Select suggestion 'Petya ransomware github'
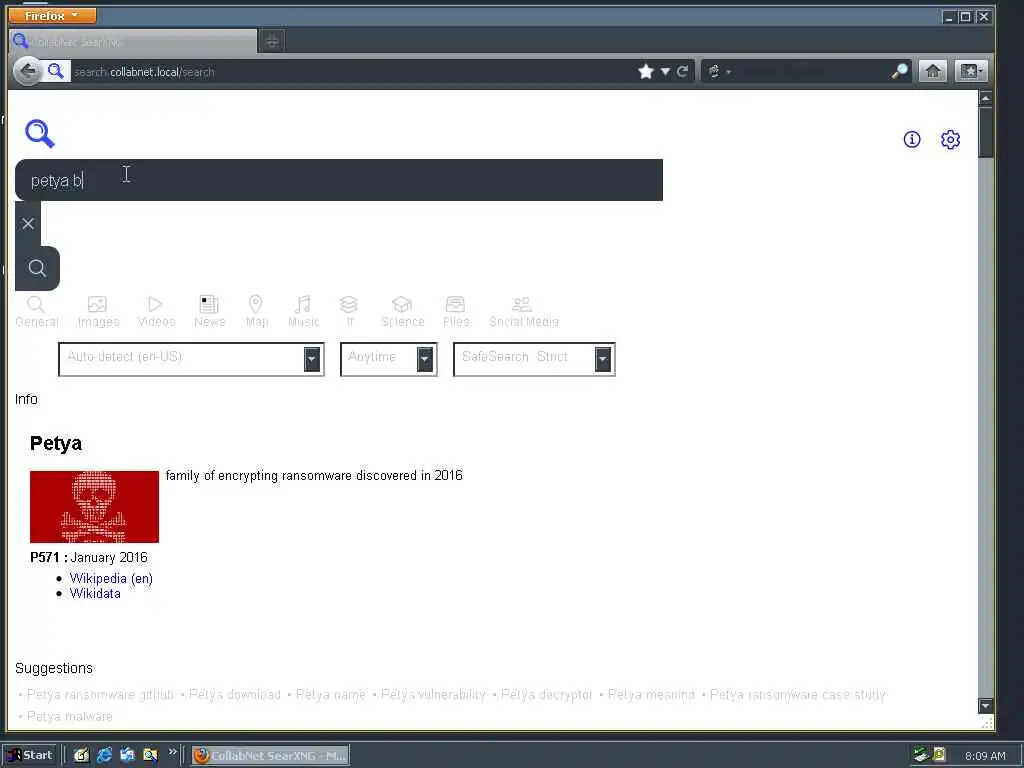The image size is (1024, 768). [x=100, y=694]
